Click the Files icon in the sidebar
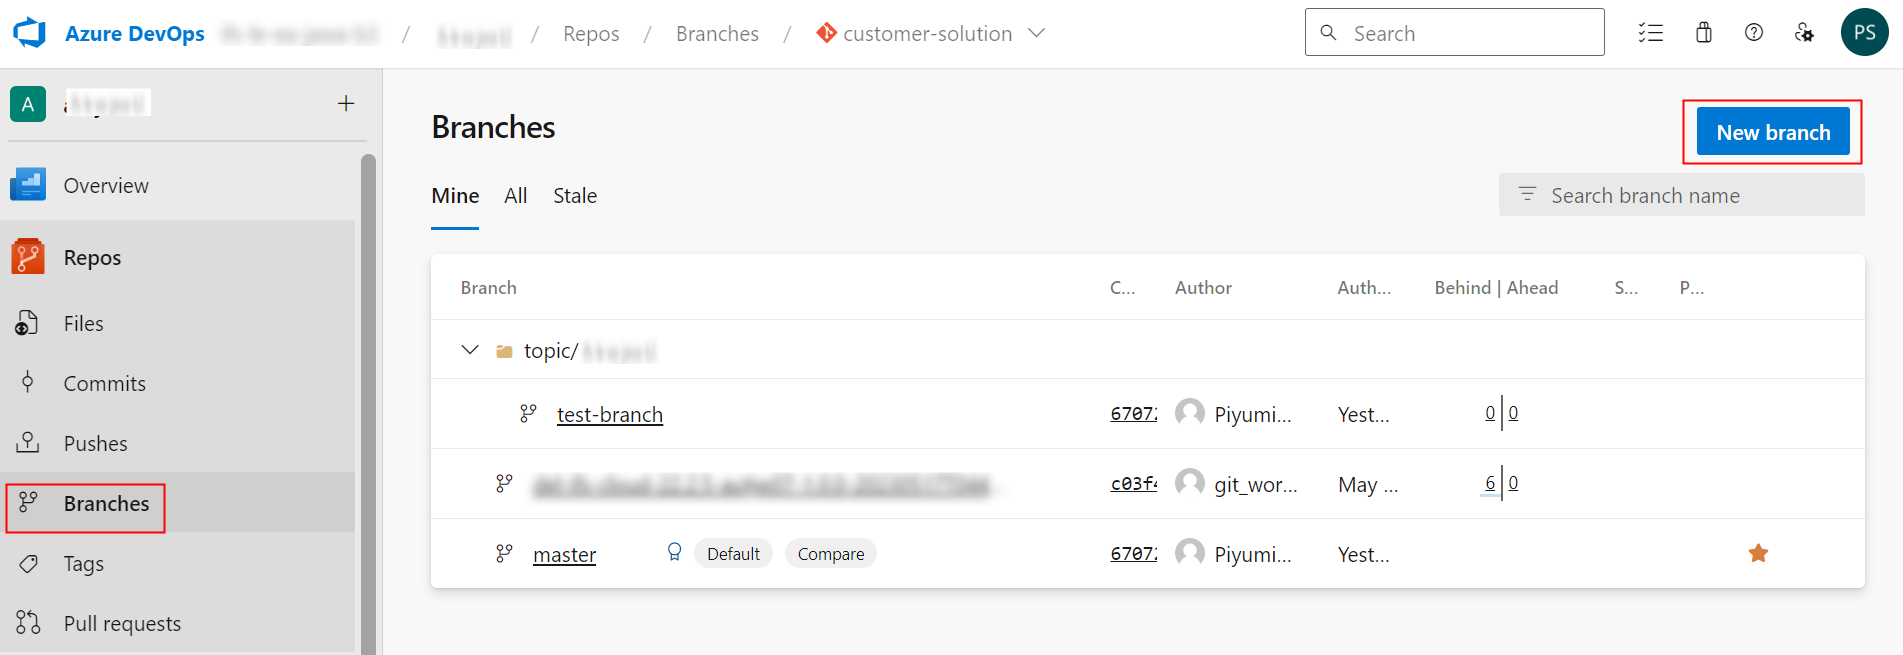Image resolution: width=1903 pixels, height=655 pixels. 28,323
